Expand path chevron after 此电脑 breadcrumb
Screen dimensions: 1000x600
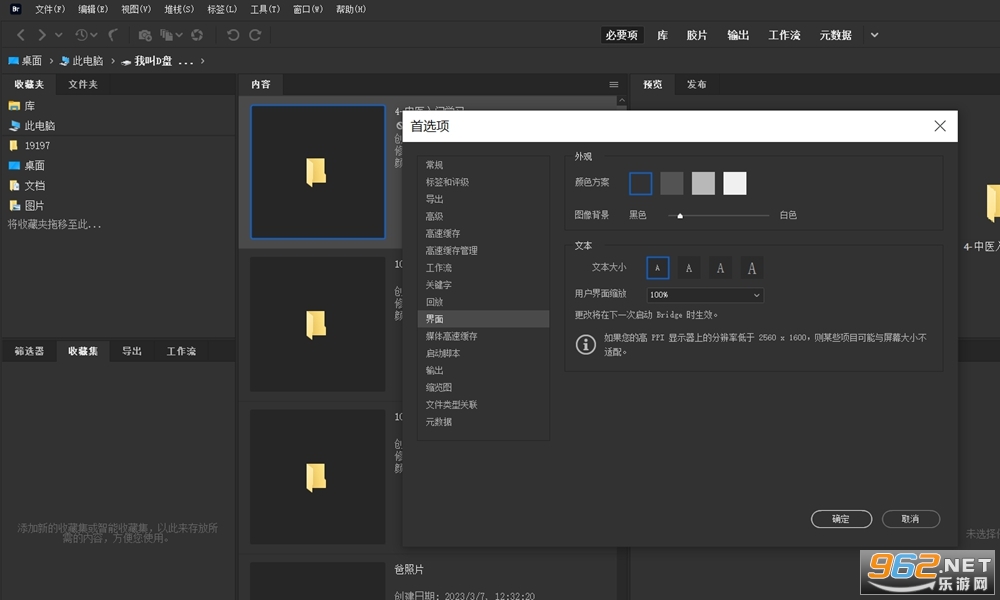113,61
